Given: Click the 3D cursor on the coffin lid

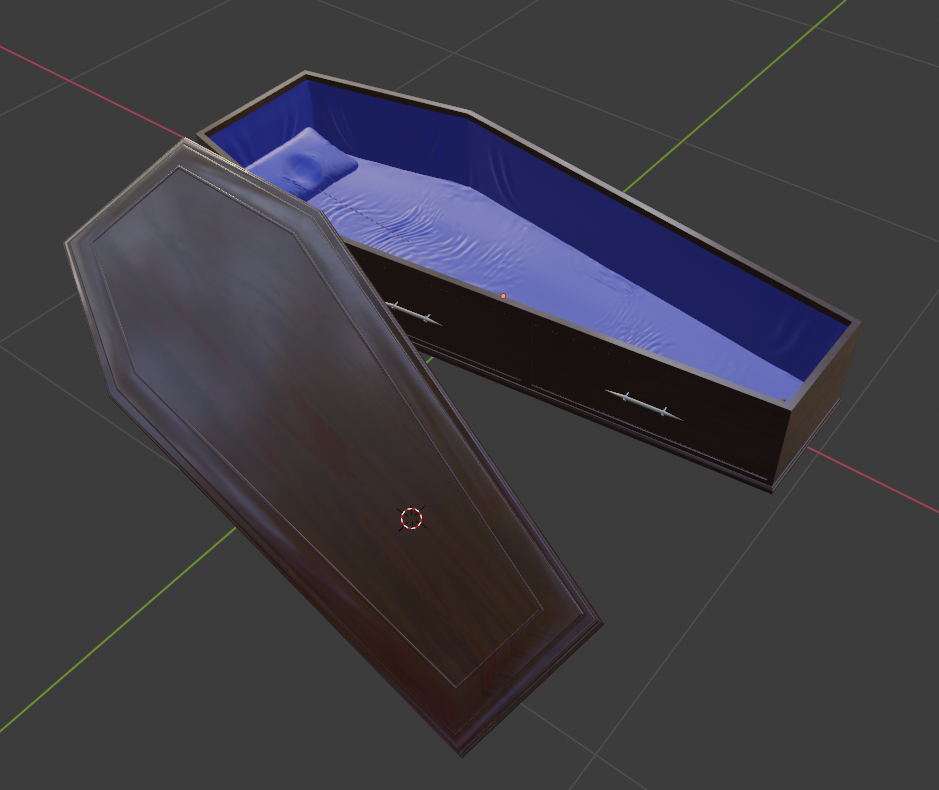Looking at the screenshot, I should pos(412,516).
